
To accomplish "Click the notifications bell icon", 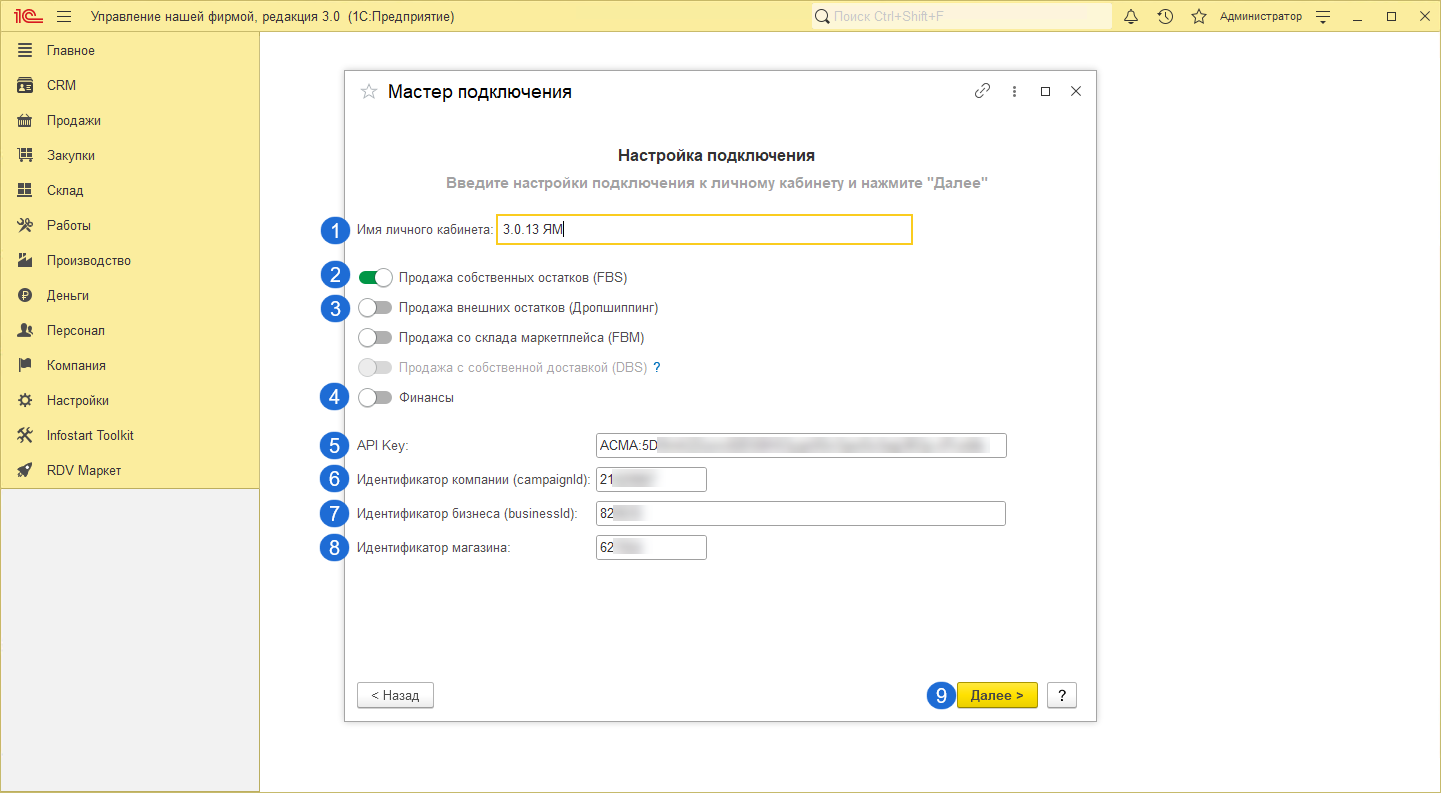I will (x=1131, y=17).
